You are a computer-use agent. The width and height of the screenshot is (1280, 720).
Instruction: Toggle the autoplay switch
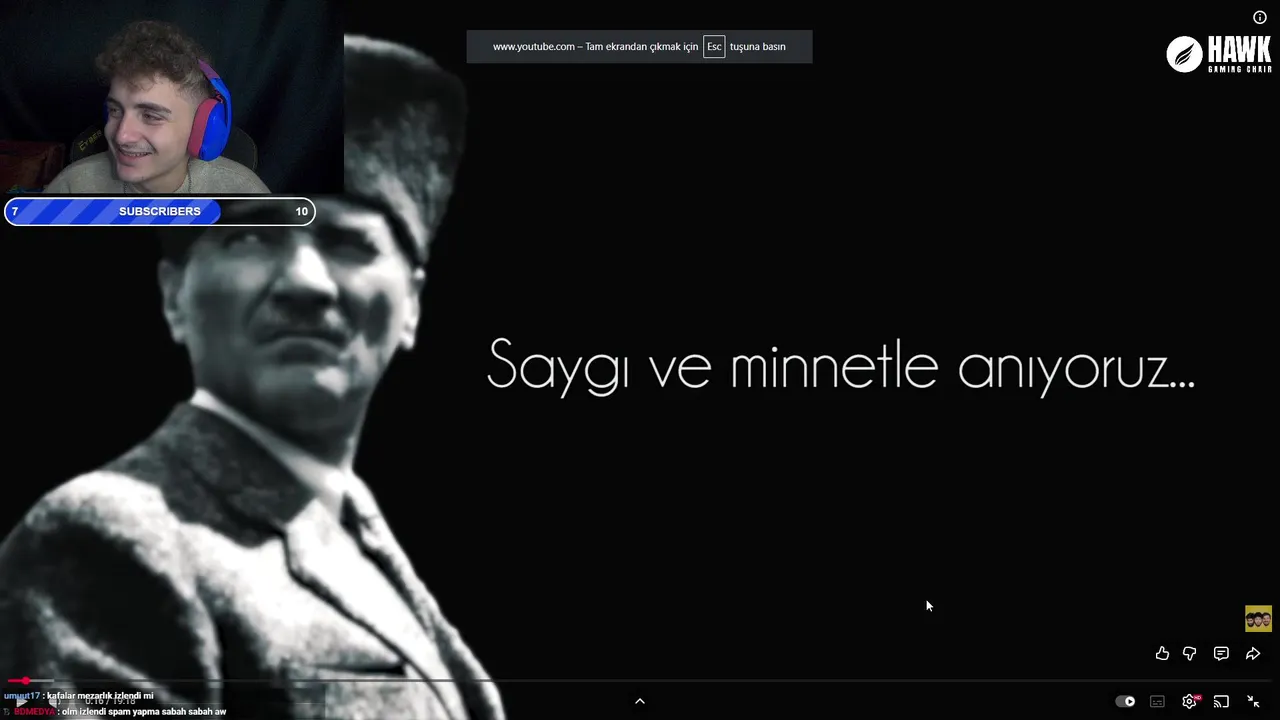[x=1125, y=701]
